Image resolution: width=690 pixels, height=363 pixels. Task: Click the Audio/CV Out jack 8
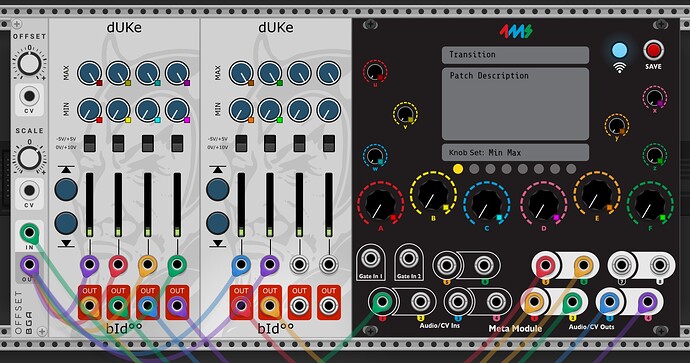(659, 265)
